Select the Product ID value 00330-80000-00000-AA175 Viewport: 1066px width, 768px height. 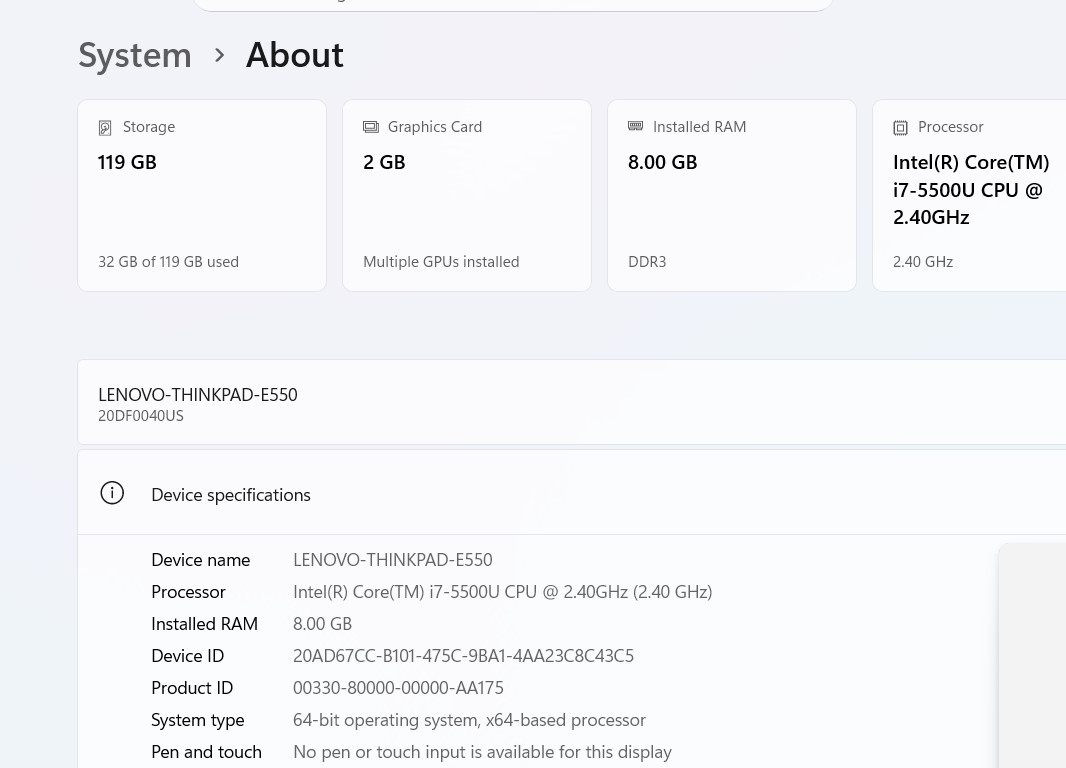coord(398,688)
